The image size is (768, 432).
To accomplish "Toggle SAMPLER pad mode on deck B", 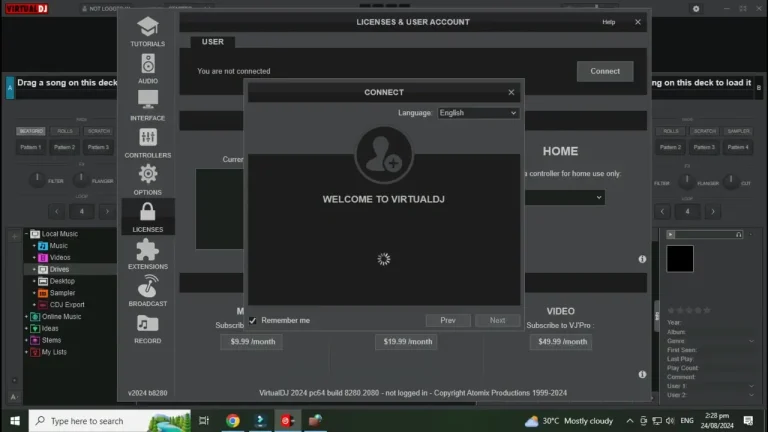I will pyautogui.click(x=738, y=131).
